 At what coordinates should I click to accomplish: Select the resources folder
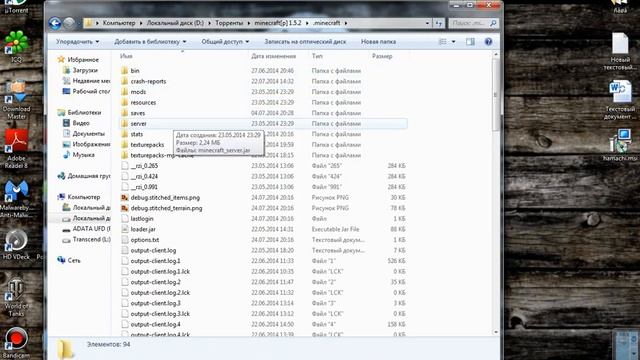point(143,102)
